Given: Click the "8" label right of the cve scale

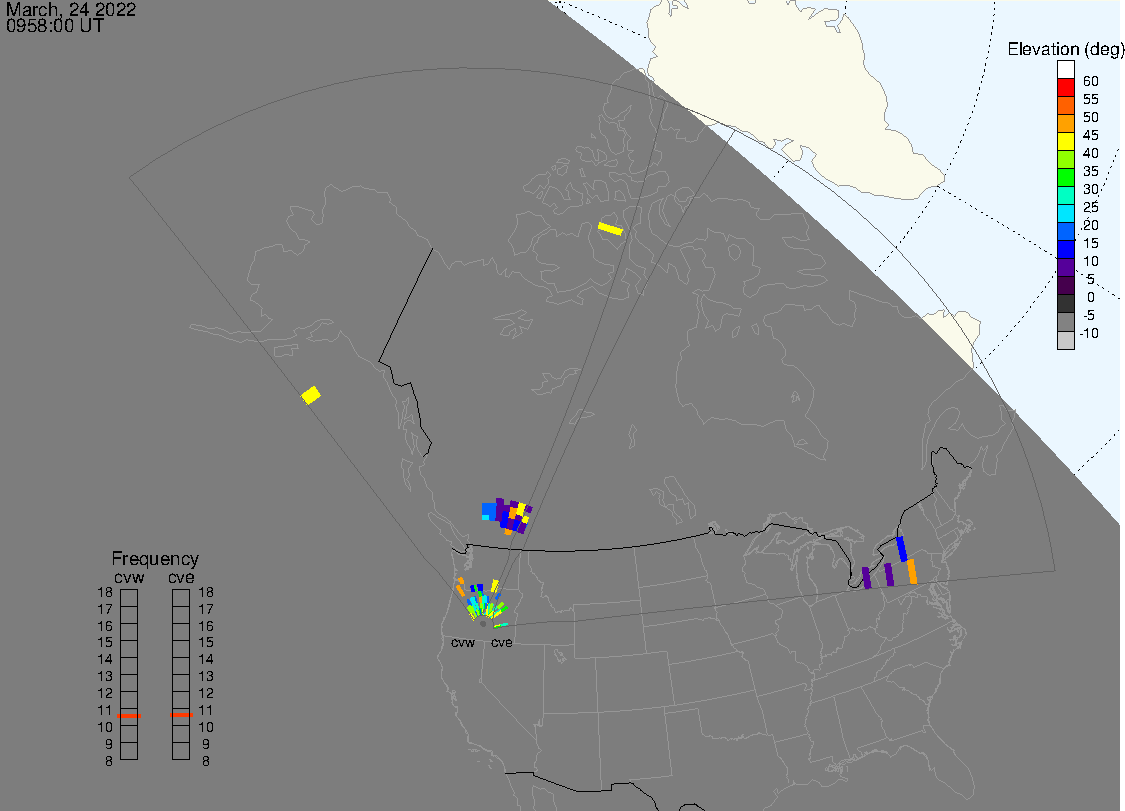Looking at the screenshot, I should click(x=206, y=761).
